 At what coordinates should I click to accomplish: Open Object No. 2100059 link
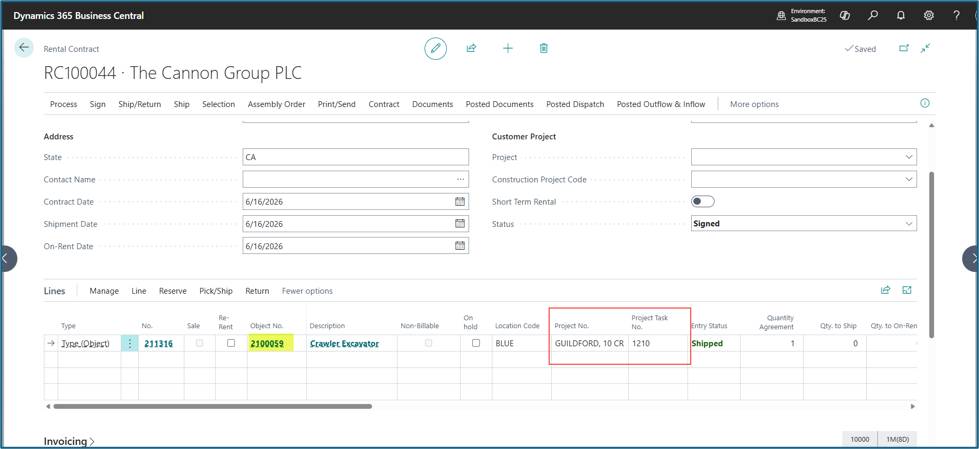pos(267,343)
